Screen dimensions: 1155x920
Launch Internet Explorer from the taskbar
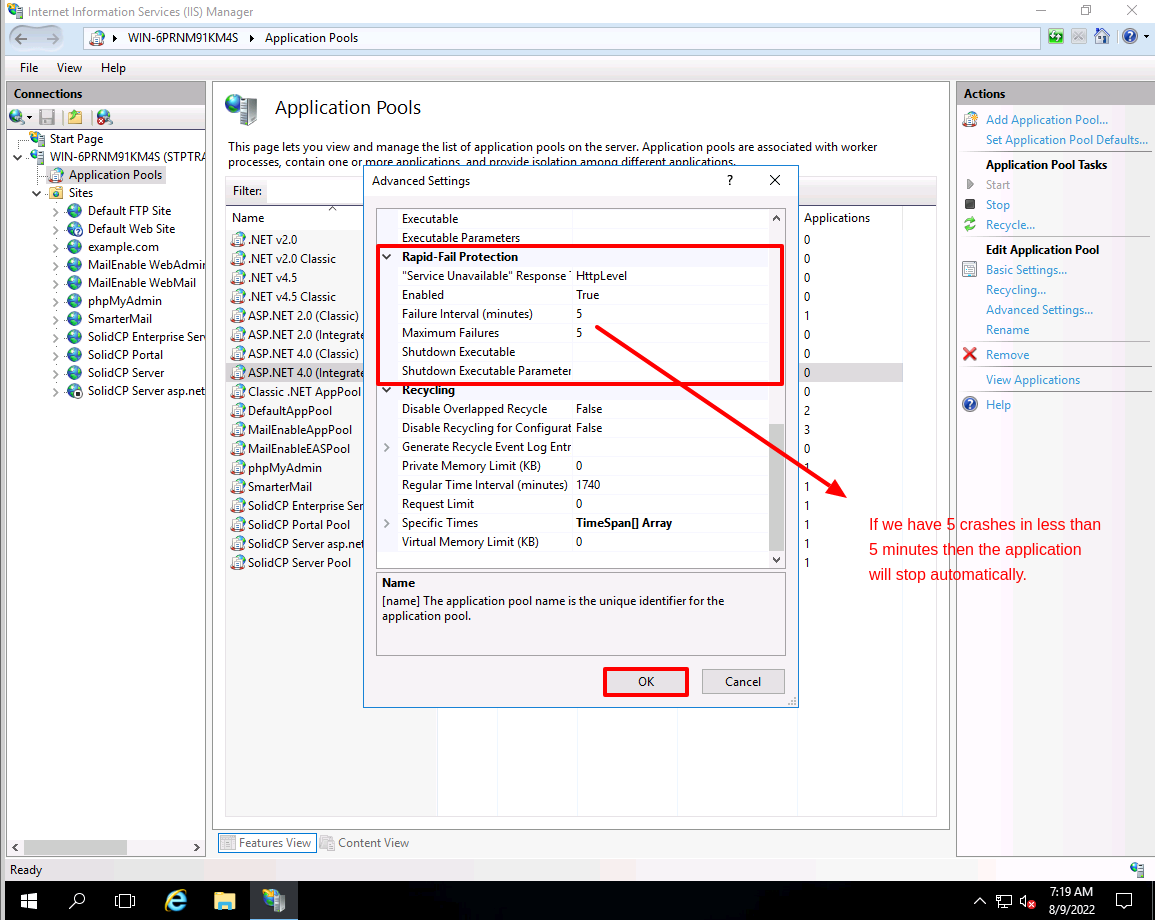175,900
